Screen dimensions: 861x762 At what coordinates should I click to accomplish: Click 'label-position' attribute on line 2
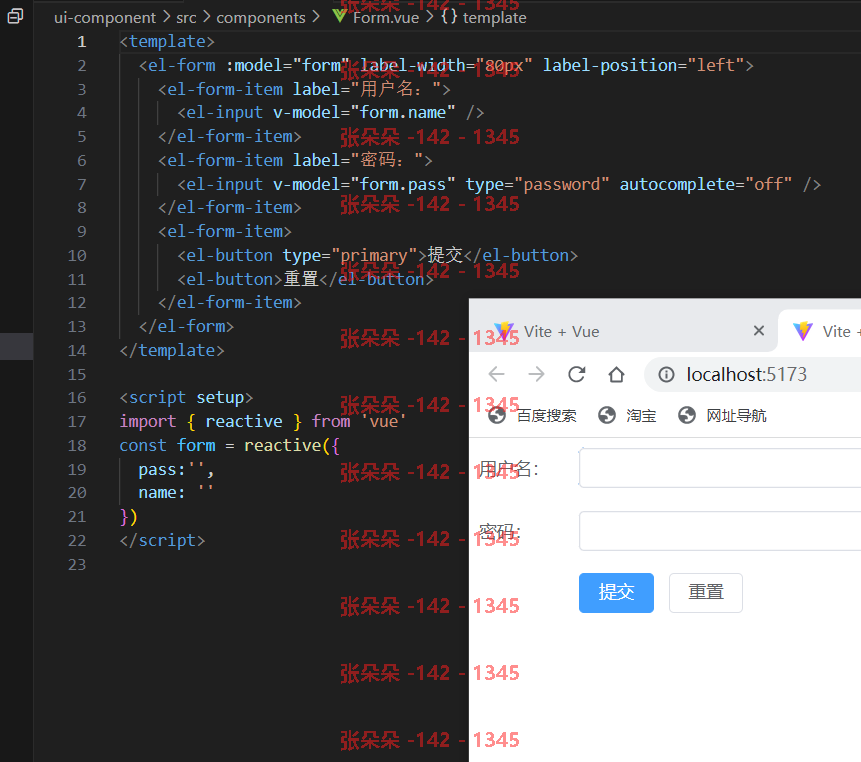point(610,65)
